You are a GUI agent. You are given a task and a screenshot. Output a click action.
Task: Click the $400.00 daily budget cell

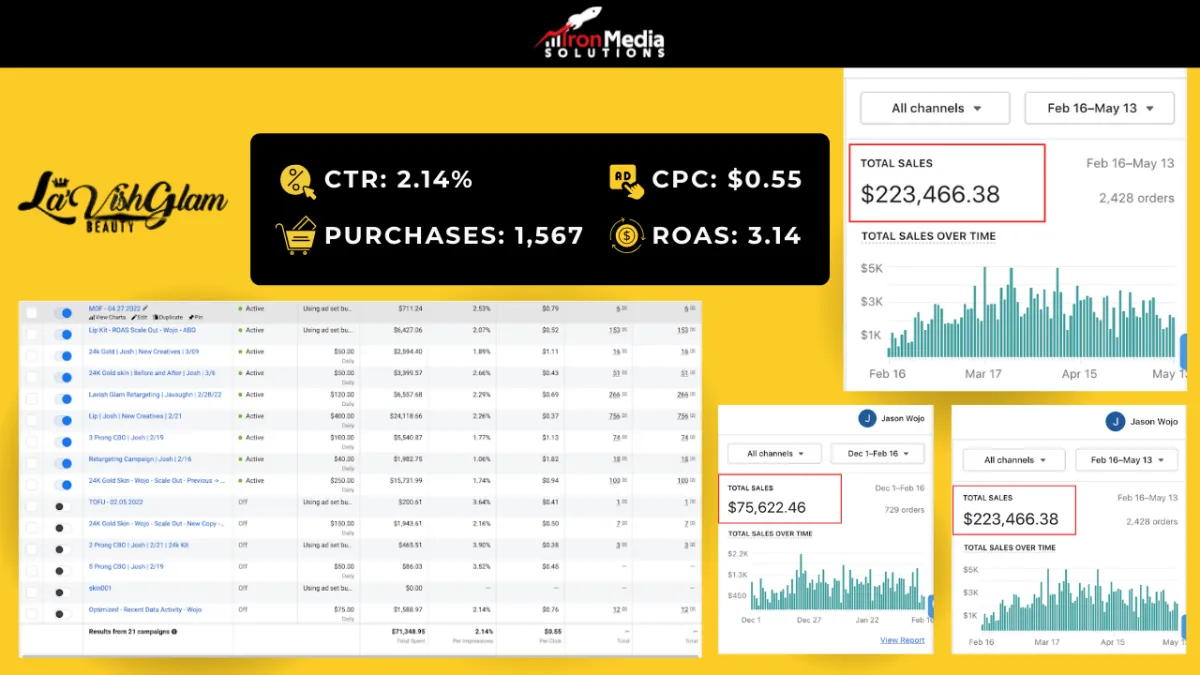(344, 416)
